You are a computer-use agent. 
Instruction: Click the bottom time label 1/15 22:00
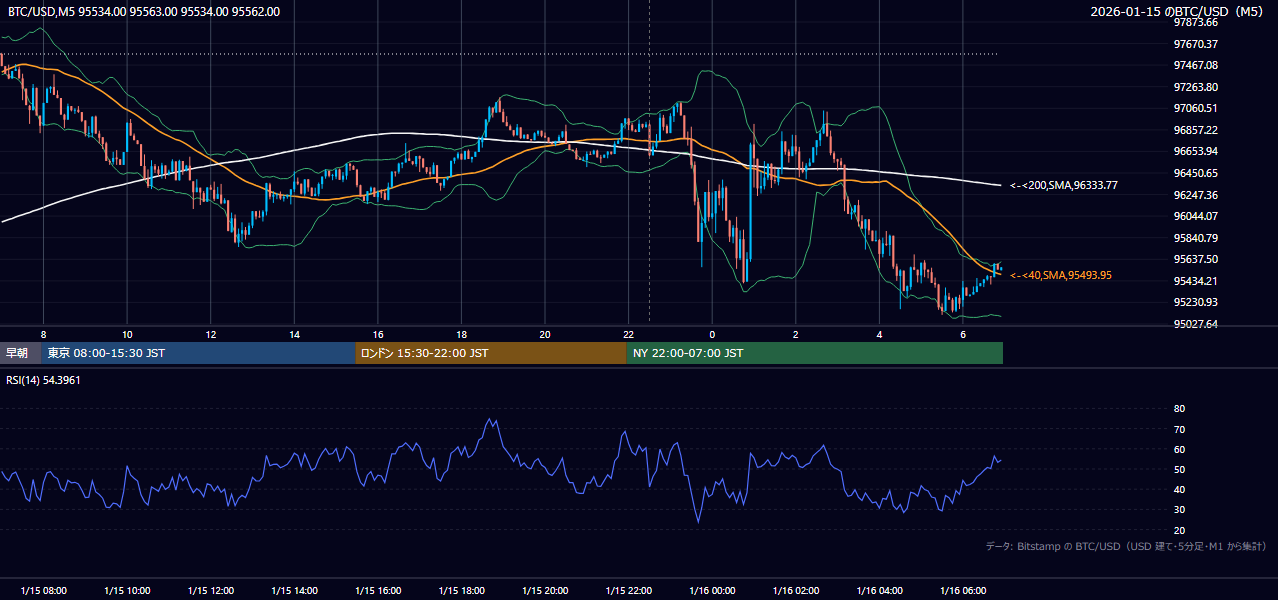(629, 591)
